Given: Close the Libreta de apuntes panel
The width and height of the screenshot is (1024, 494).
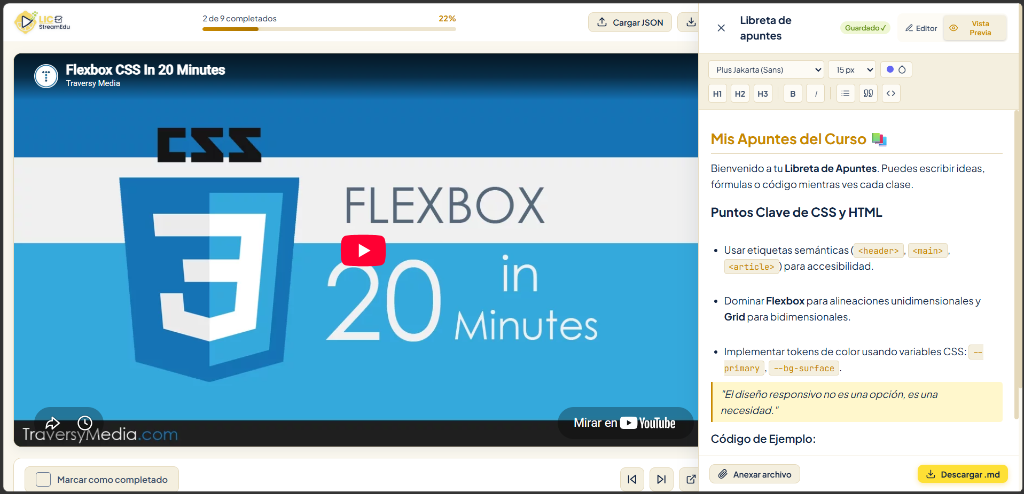Looking at the screenshot, I should point(721,28).
